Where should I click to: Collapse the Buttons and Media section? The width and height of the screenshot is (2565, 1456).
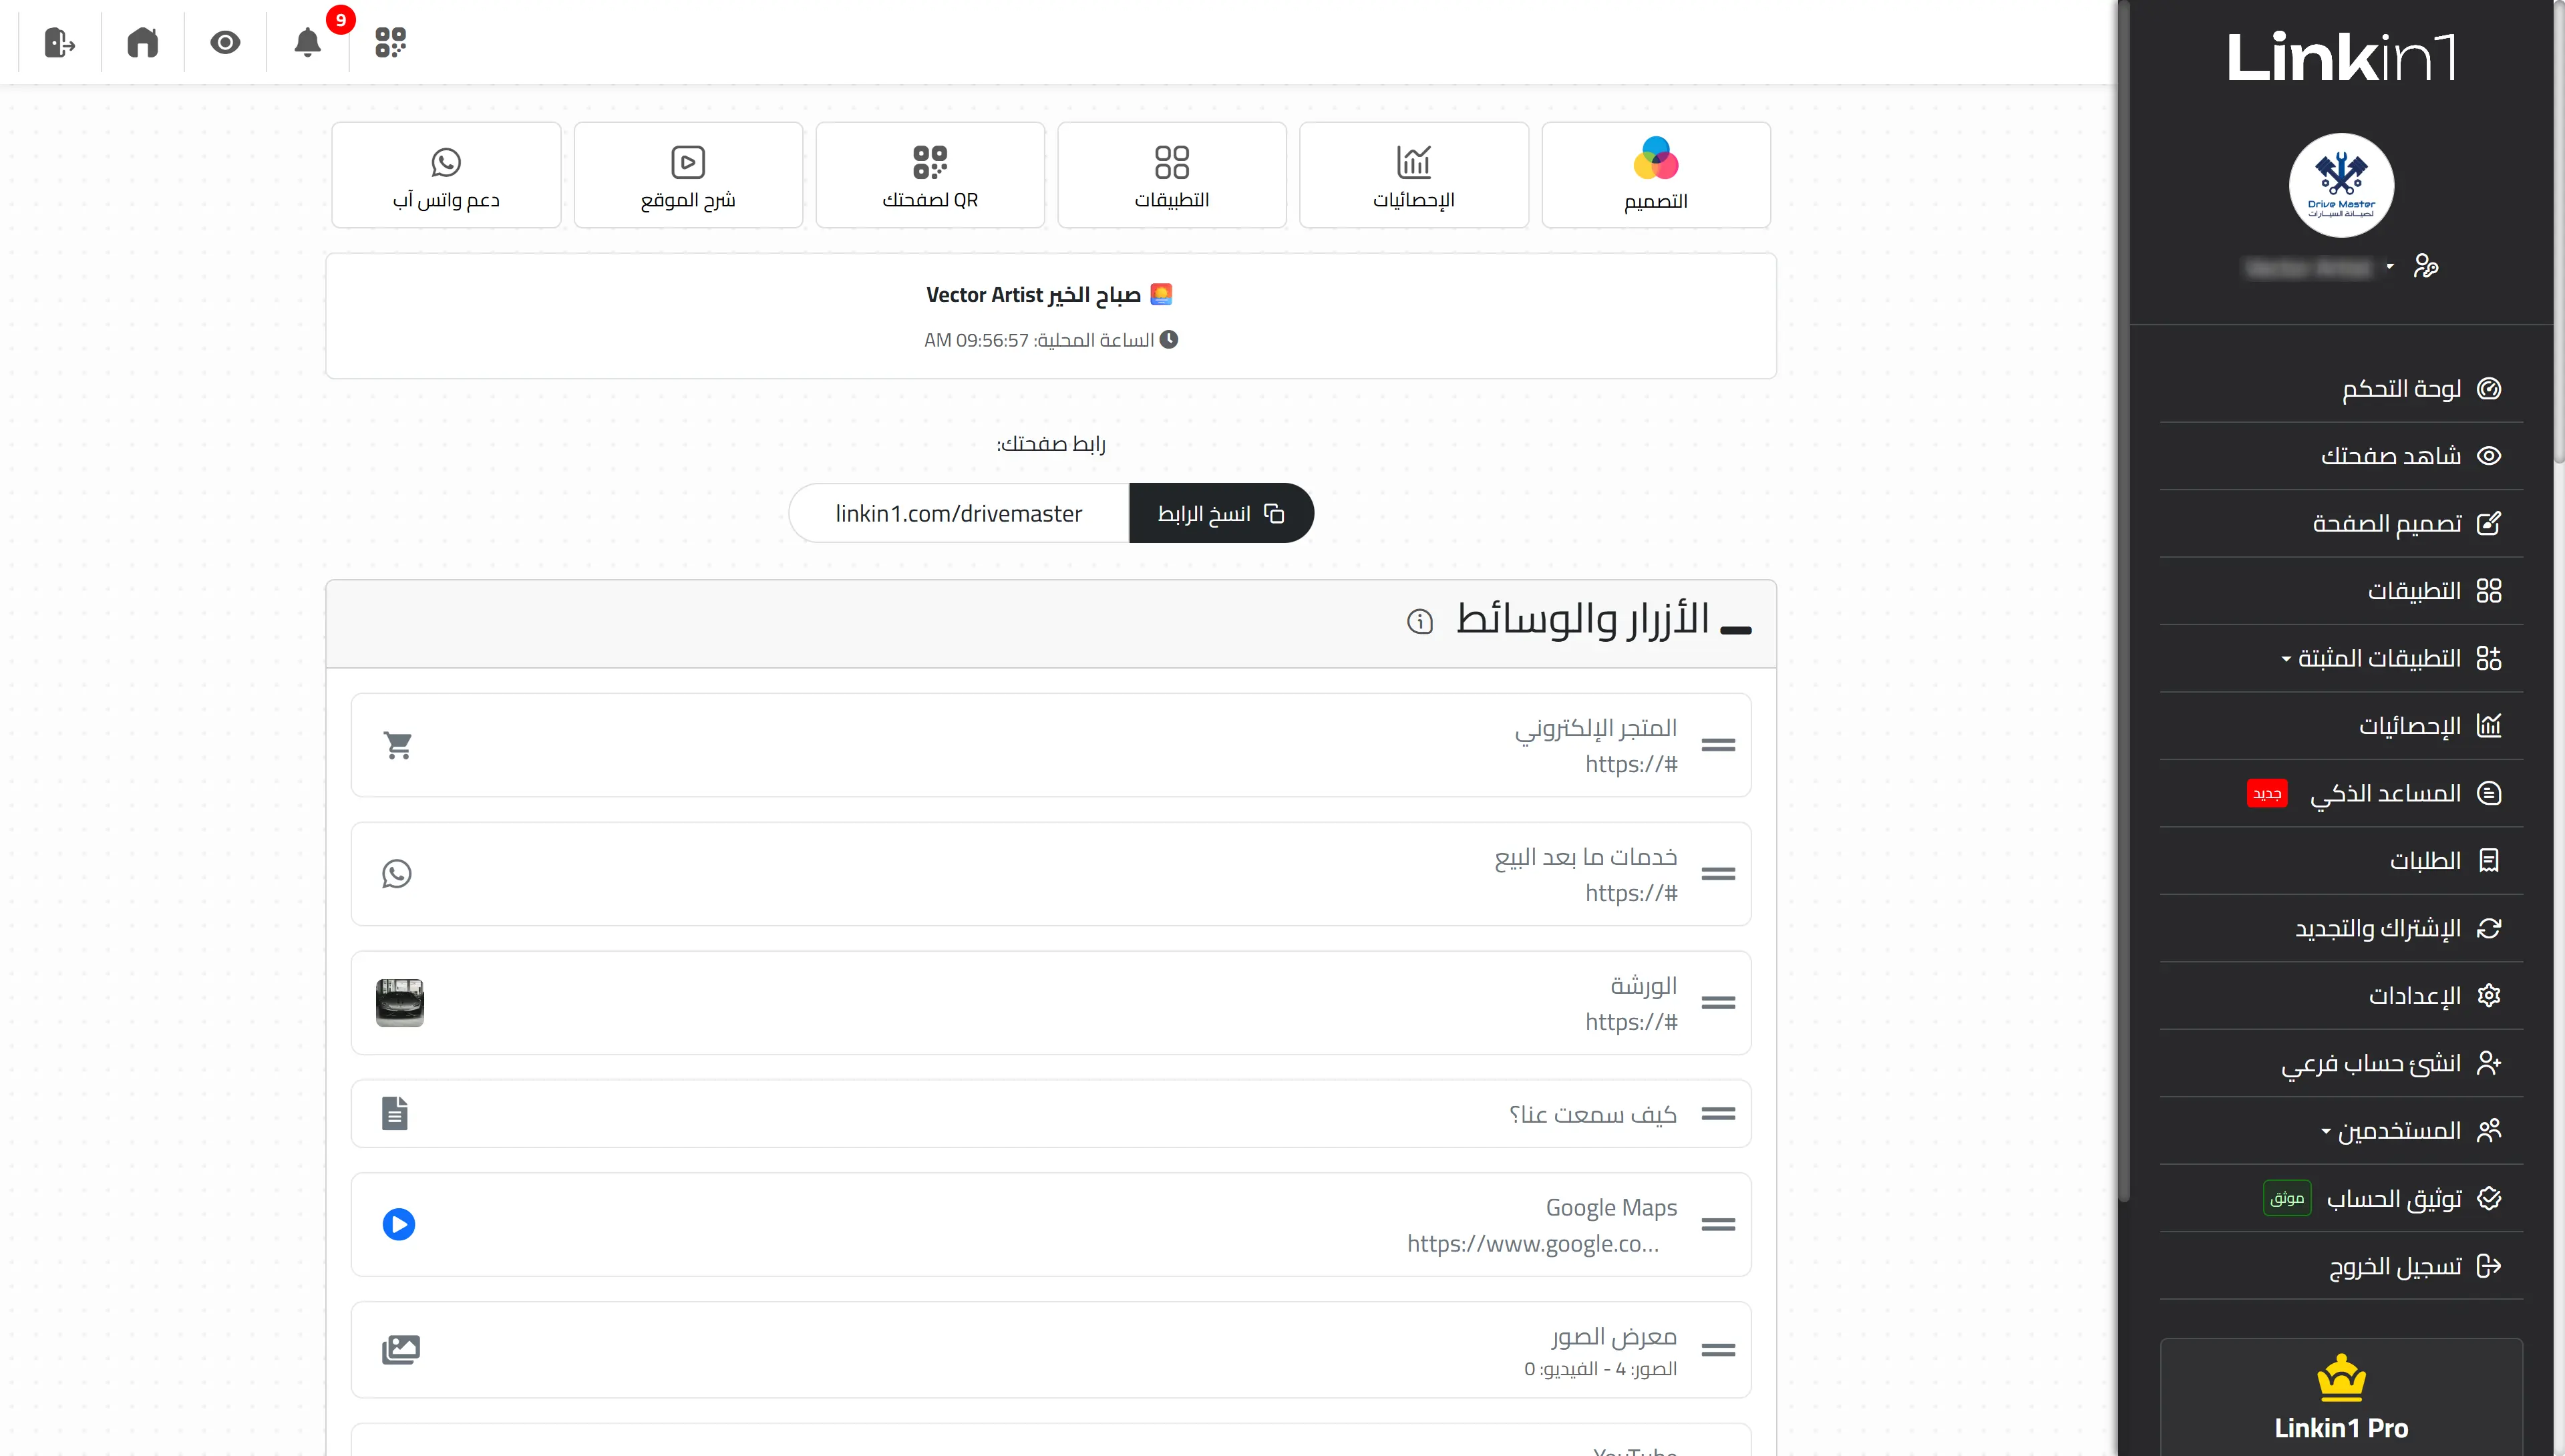click(x=1736, y=629)
